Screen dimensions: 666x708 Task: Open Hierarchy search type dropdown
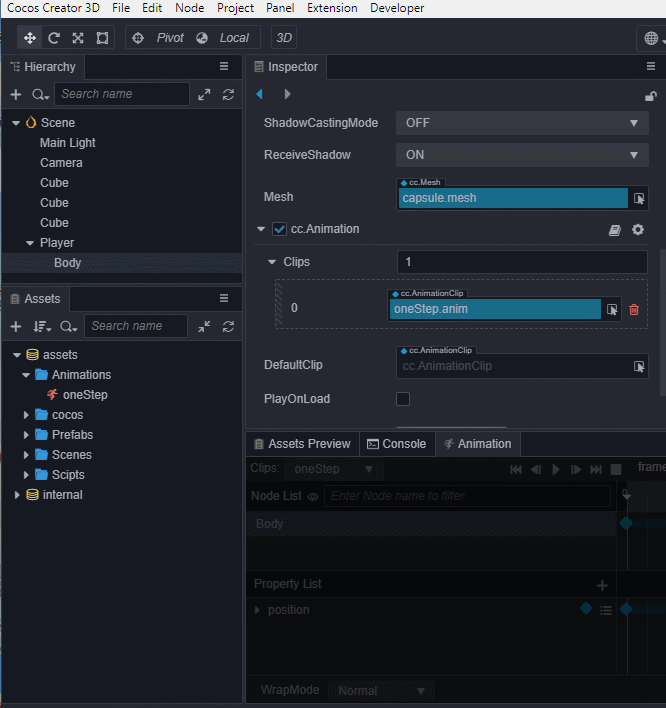[x=40, y=94]
